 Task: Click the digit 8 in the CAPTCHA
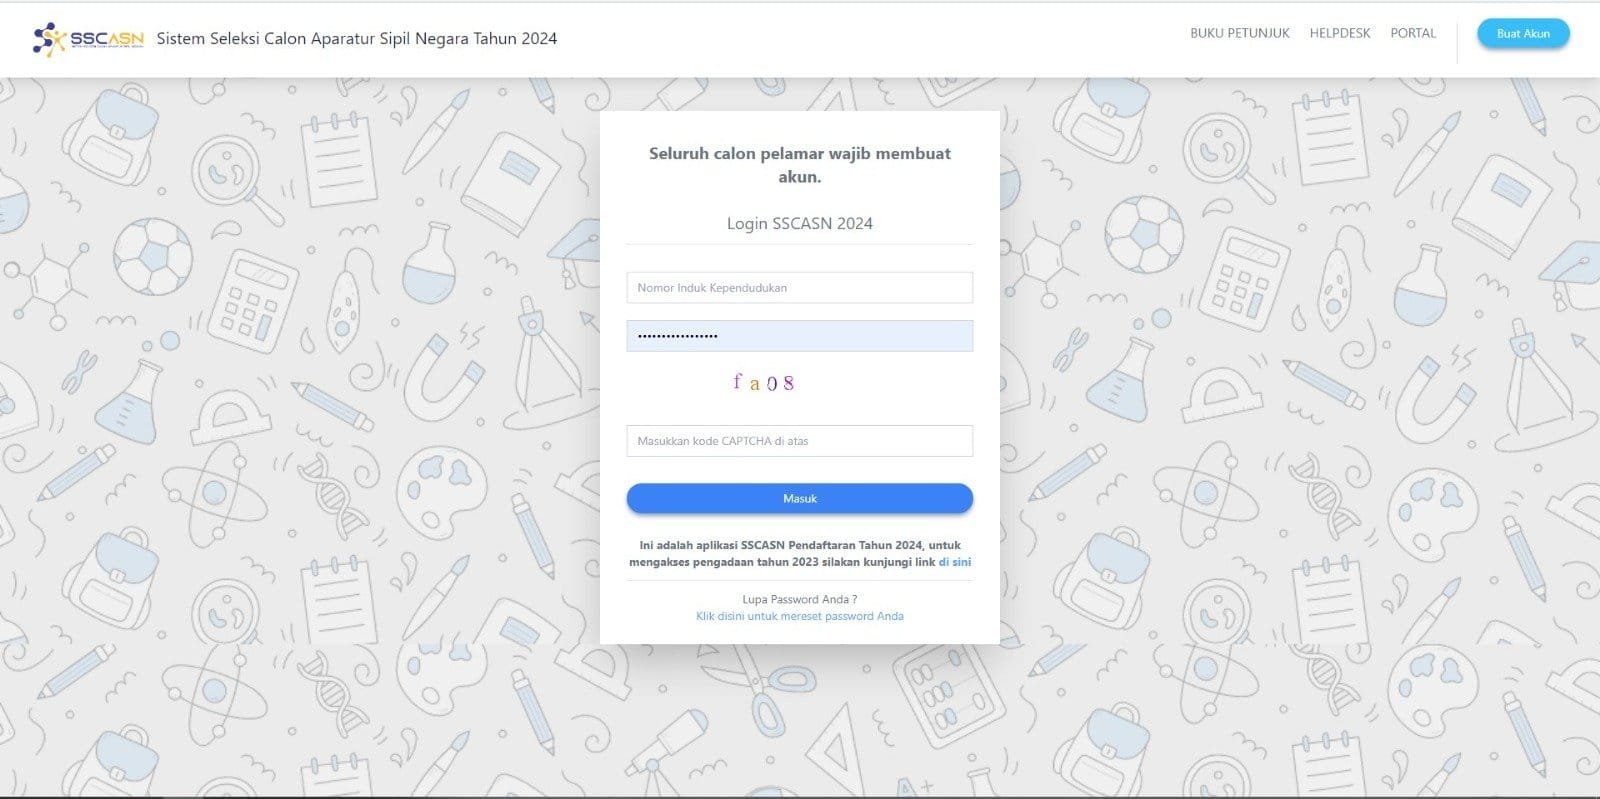point(789,383)
